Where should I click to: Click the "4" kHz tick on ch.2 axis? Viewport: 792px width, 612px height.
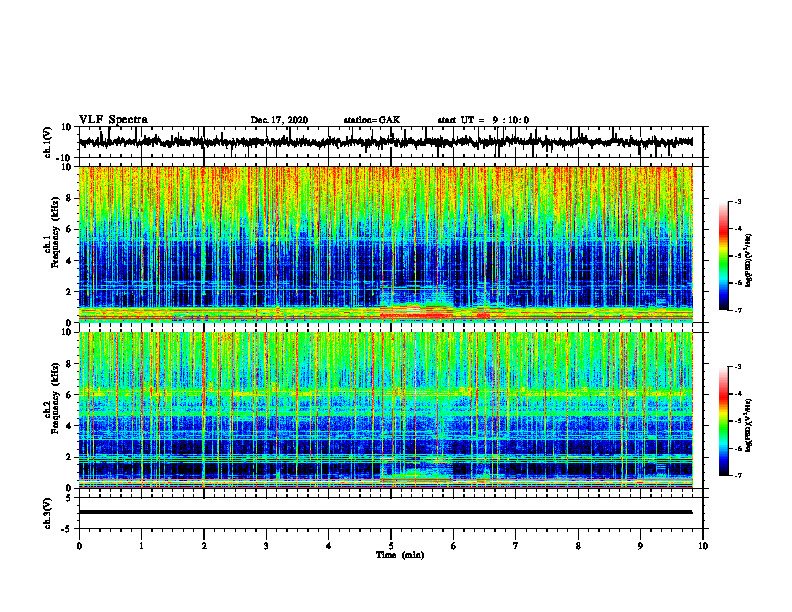click(x=69, y=426)
